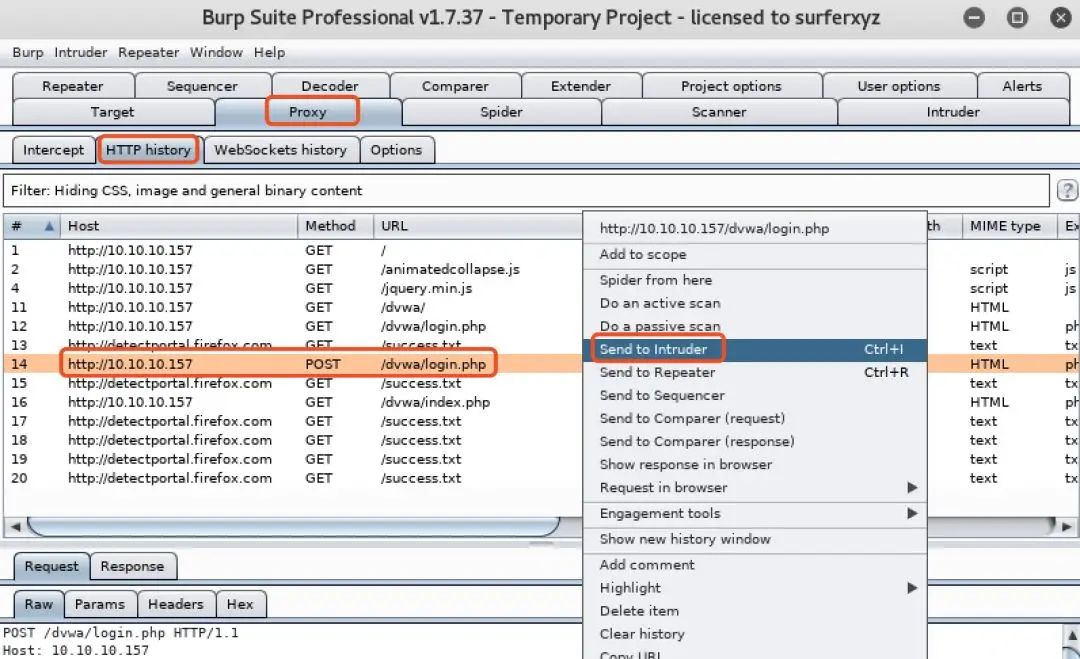
Task: Choose Send to Comparer (request)
Action: pos(754,419)
